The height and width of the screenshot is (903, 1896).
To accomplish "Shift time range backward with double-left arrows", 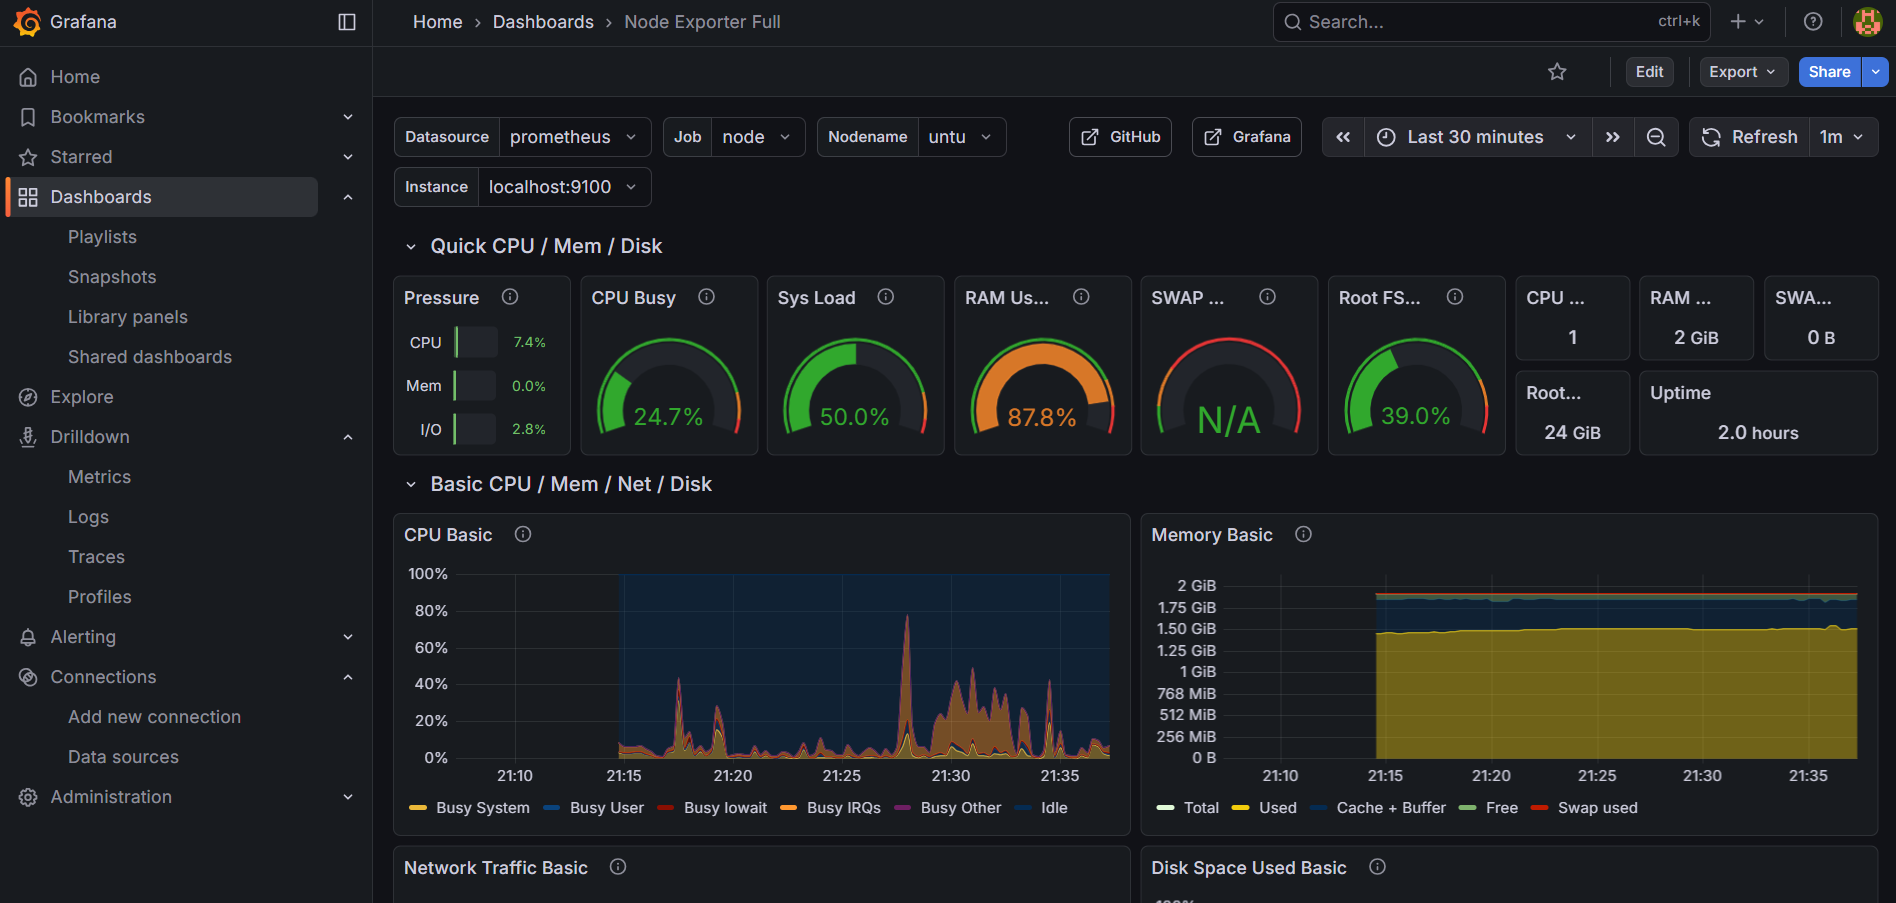I will [1343, 137].
